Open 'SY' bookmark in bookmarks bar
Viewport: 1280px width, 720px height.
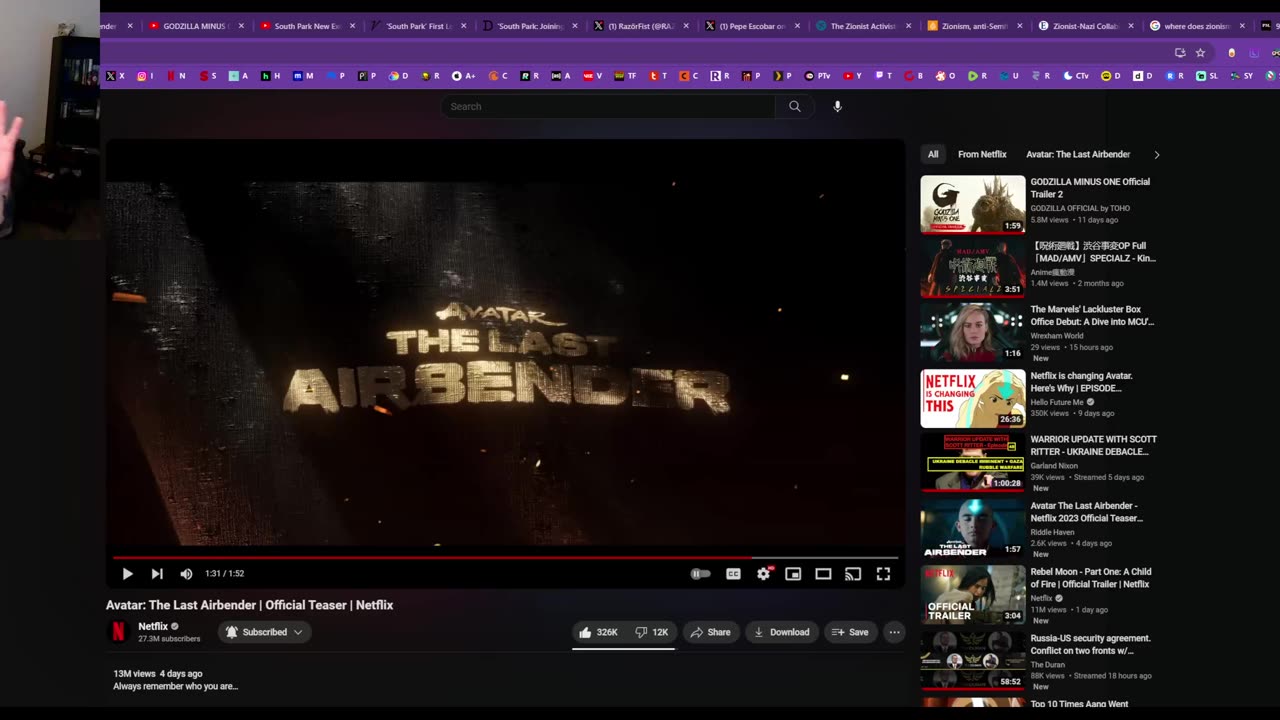[x=1241, y=76]
